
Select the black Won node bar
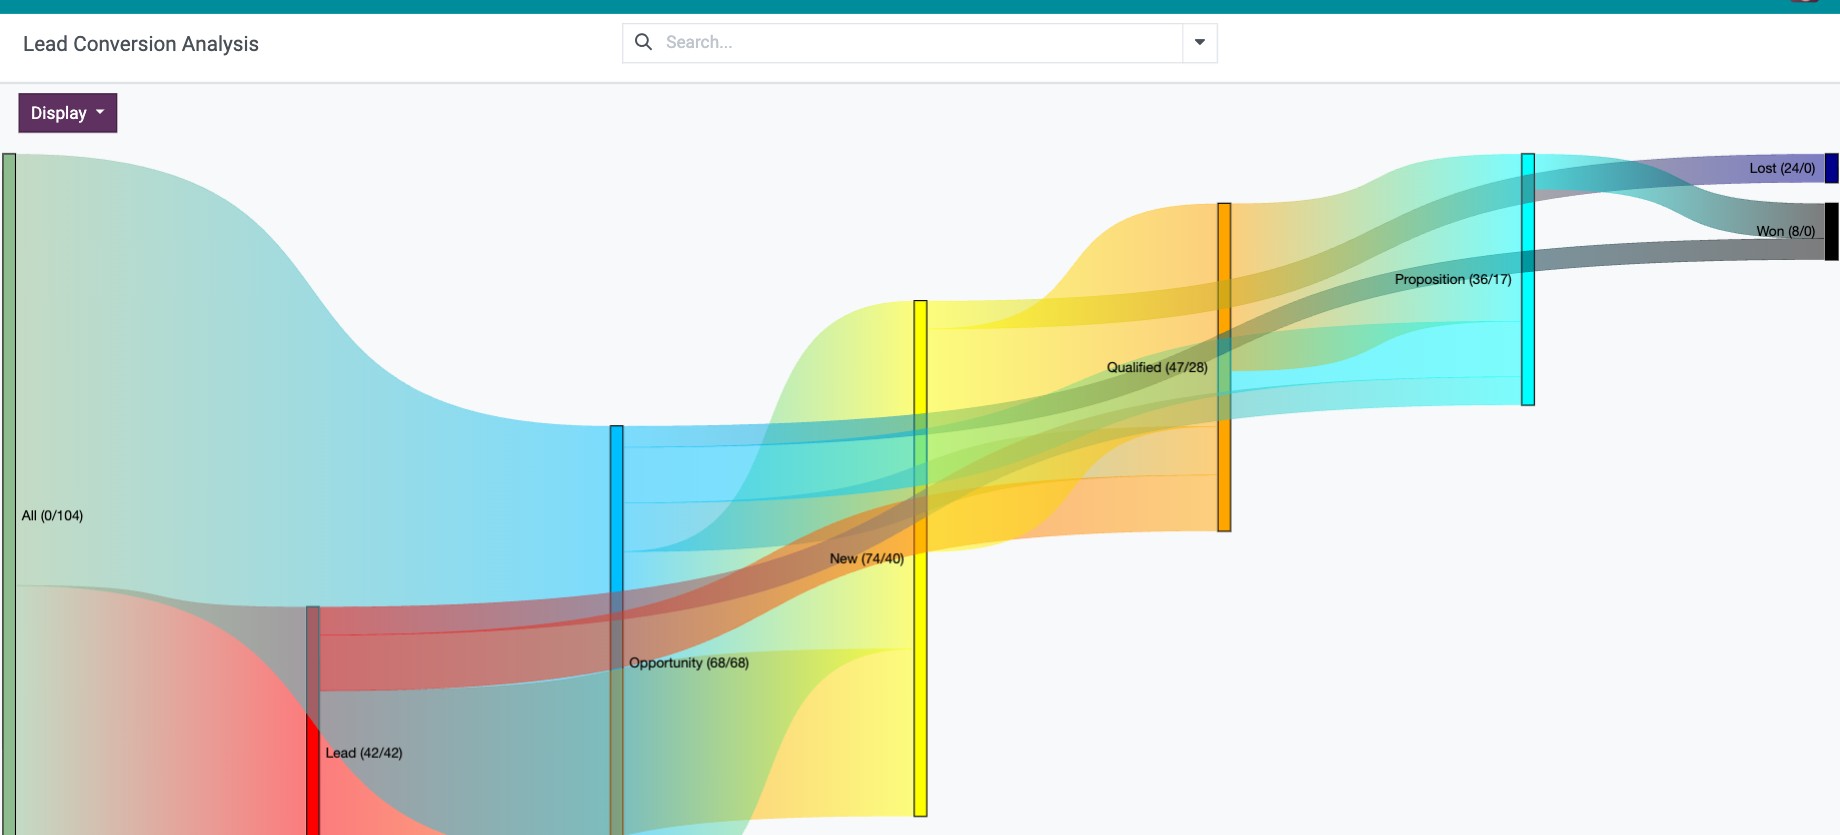click(x=1832, y=231)
